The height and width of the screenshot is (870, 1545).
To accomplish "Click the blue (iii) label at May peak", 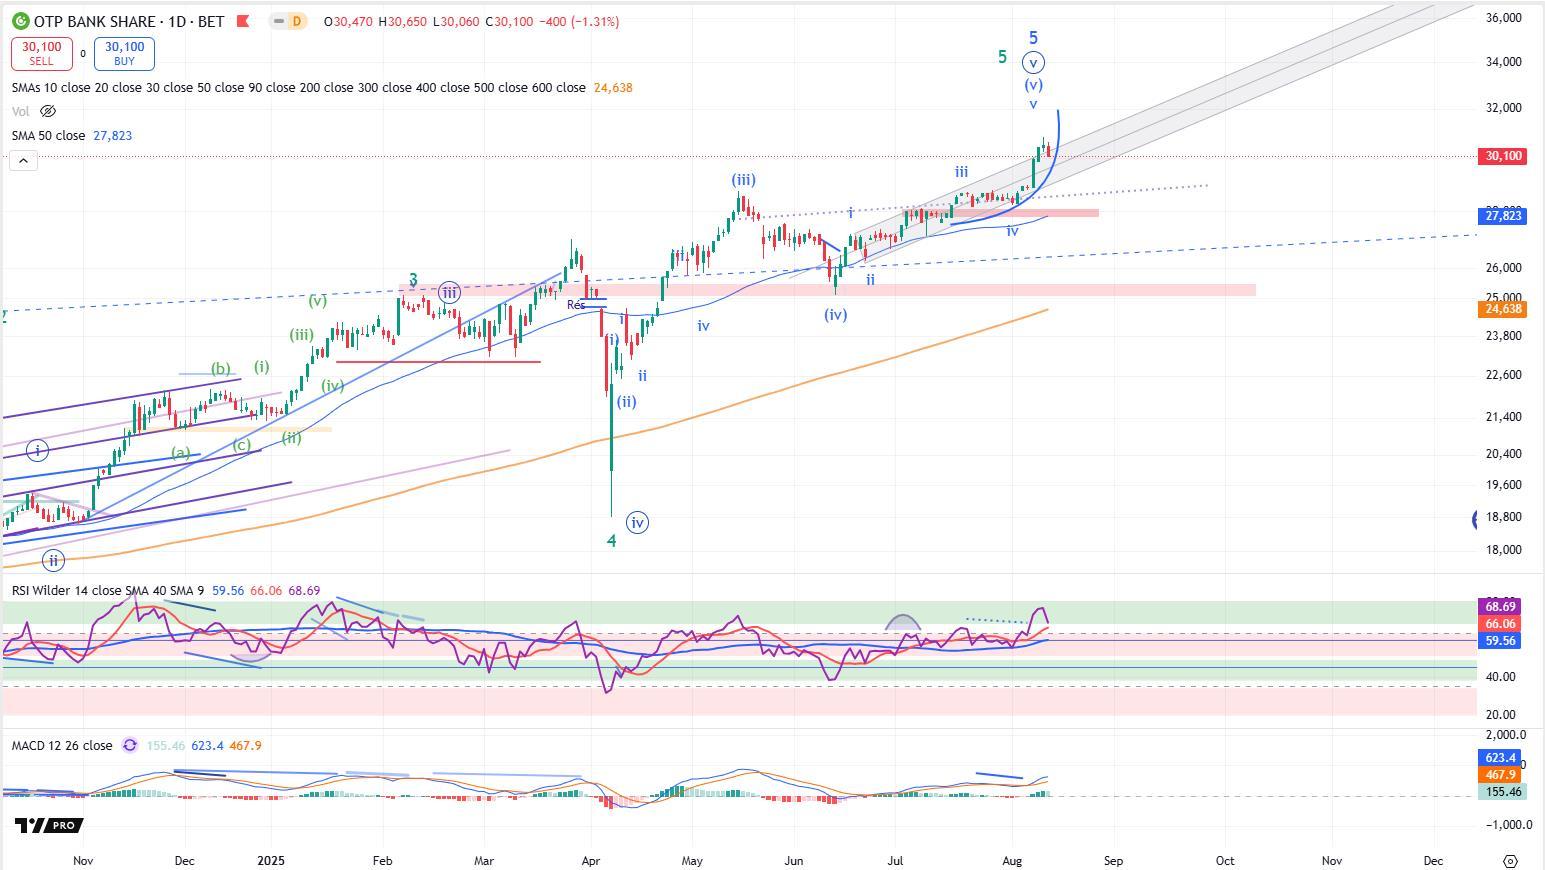I will [x=743, y=180].
